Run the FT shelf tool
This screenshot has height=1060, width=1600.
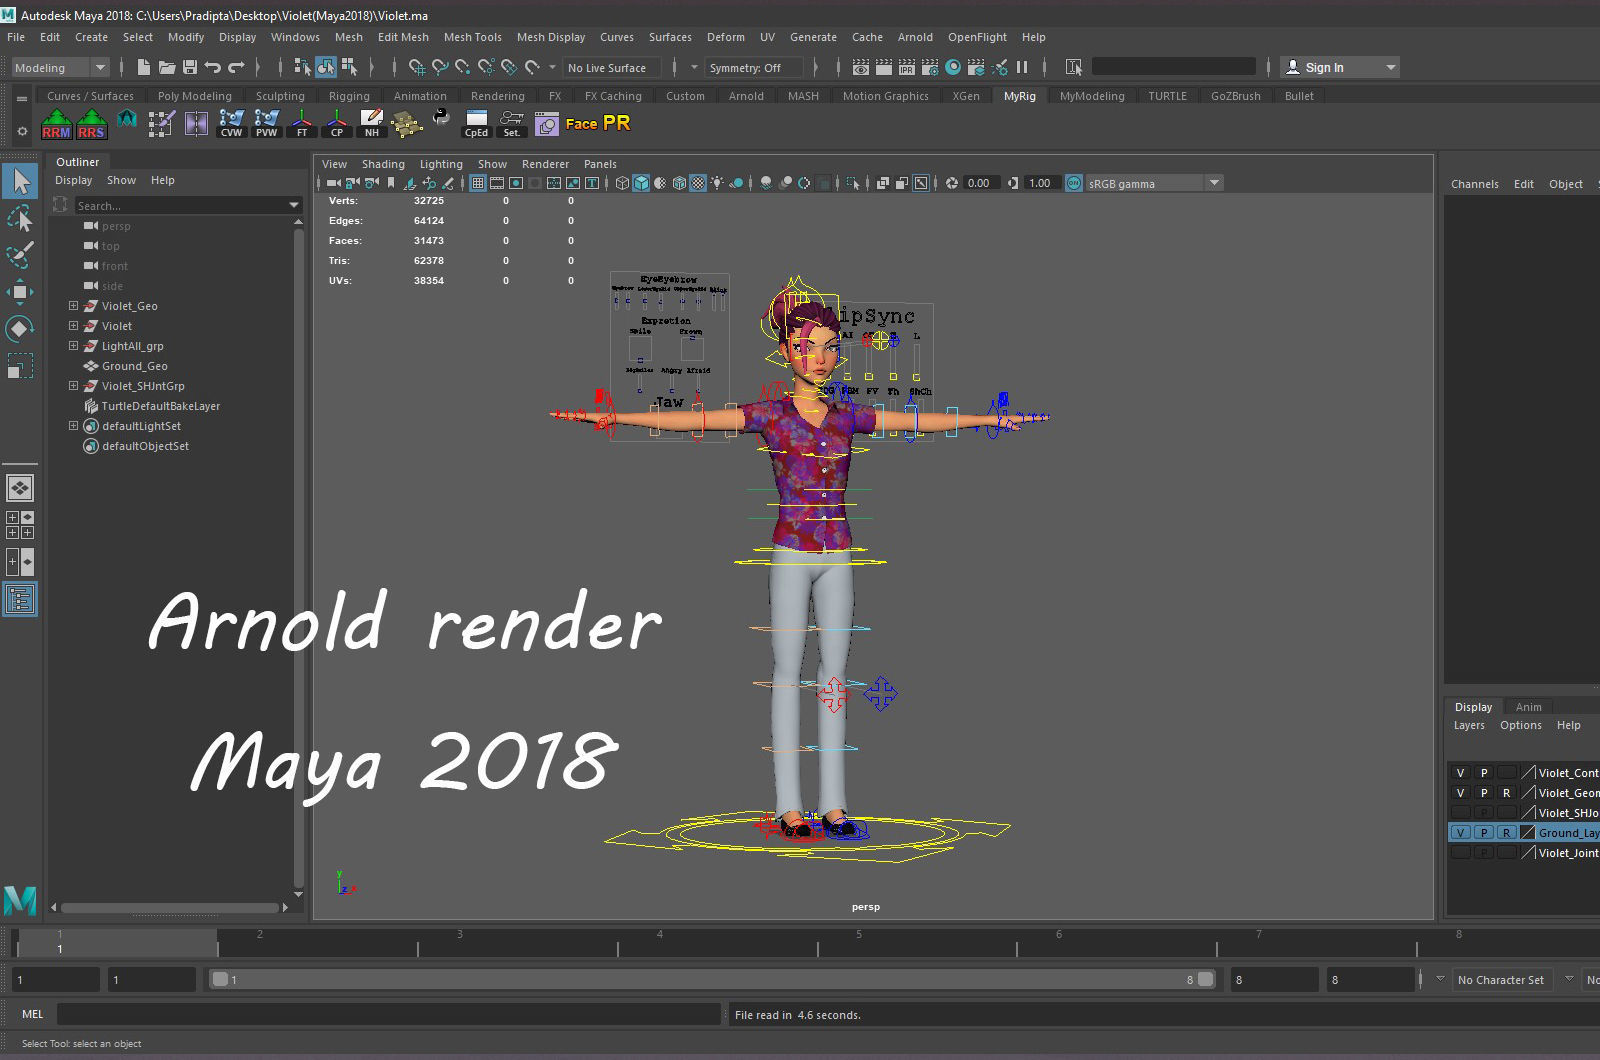click(x=301, y=124)
